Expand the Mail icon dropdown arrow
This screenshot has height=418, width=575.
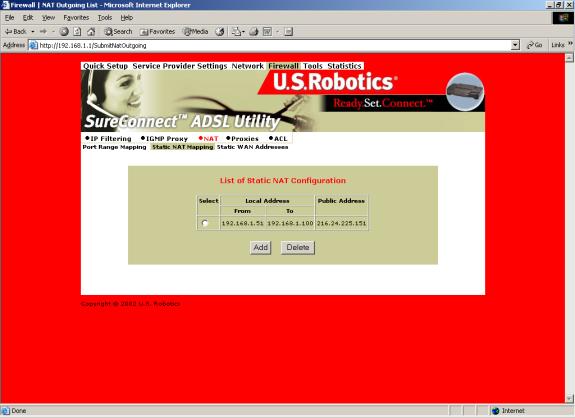pos(243,32)
